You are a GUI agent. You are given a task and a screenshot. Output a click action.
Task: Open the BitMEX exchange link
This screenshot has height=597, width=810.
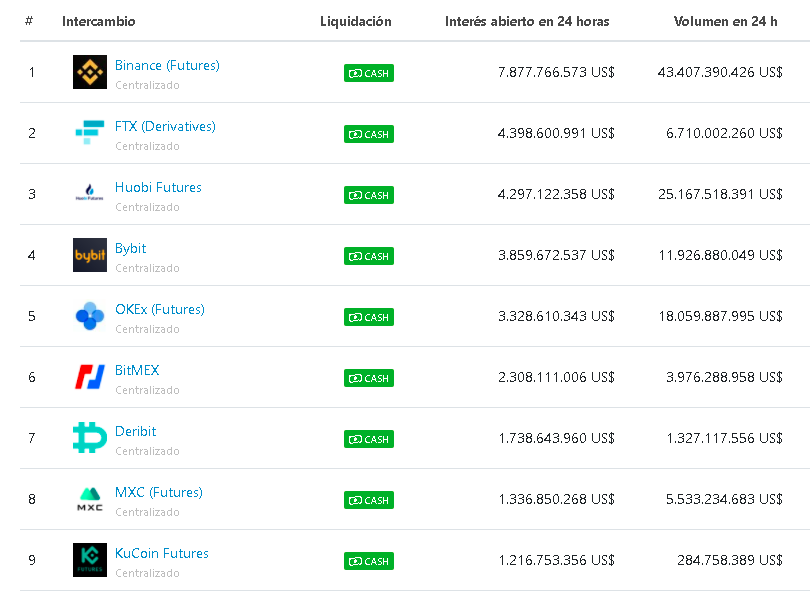click(137, 370)
